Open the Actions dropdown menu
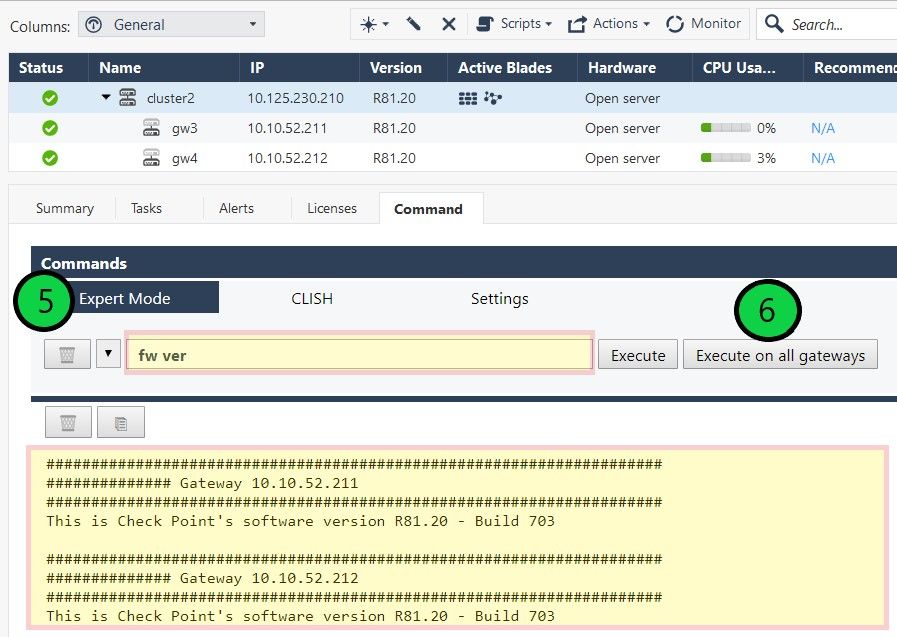The height and width of the screenshot is (637, 897). click(608, 24)
